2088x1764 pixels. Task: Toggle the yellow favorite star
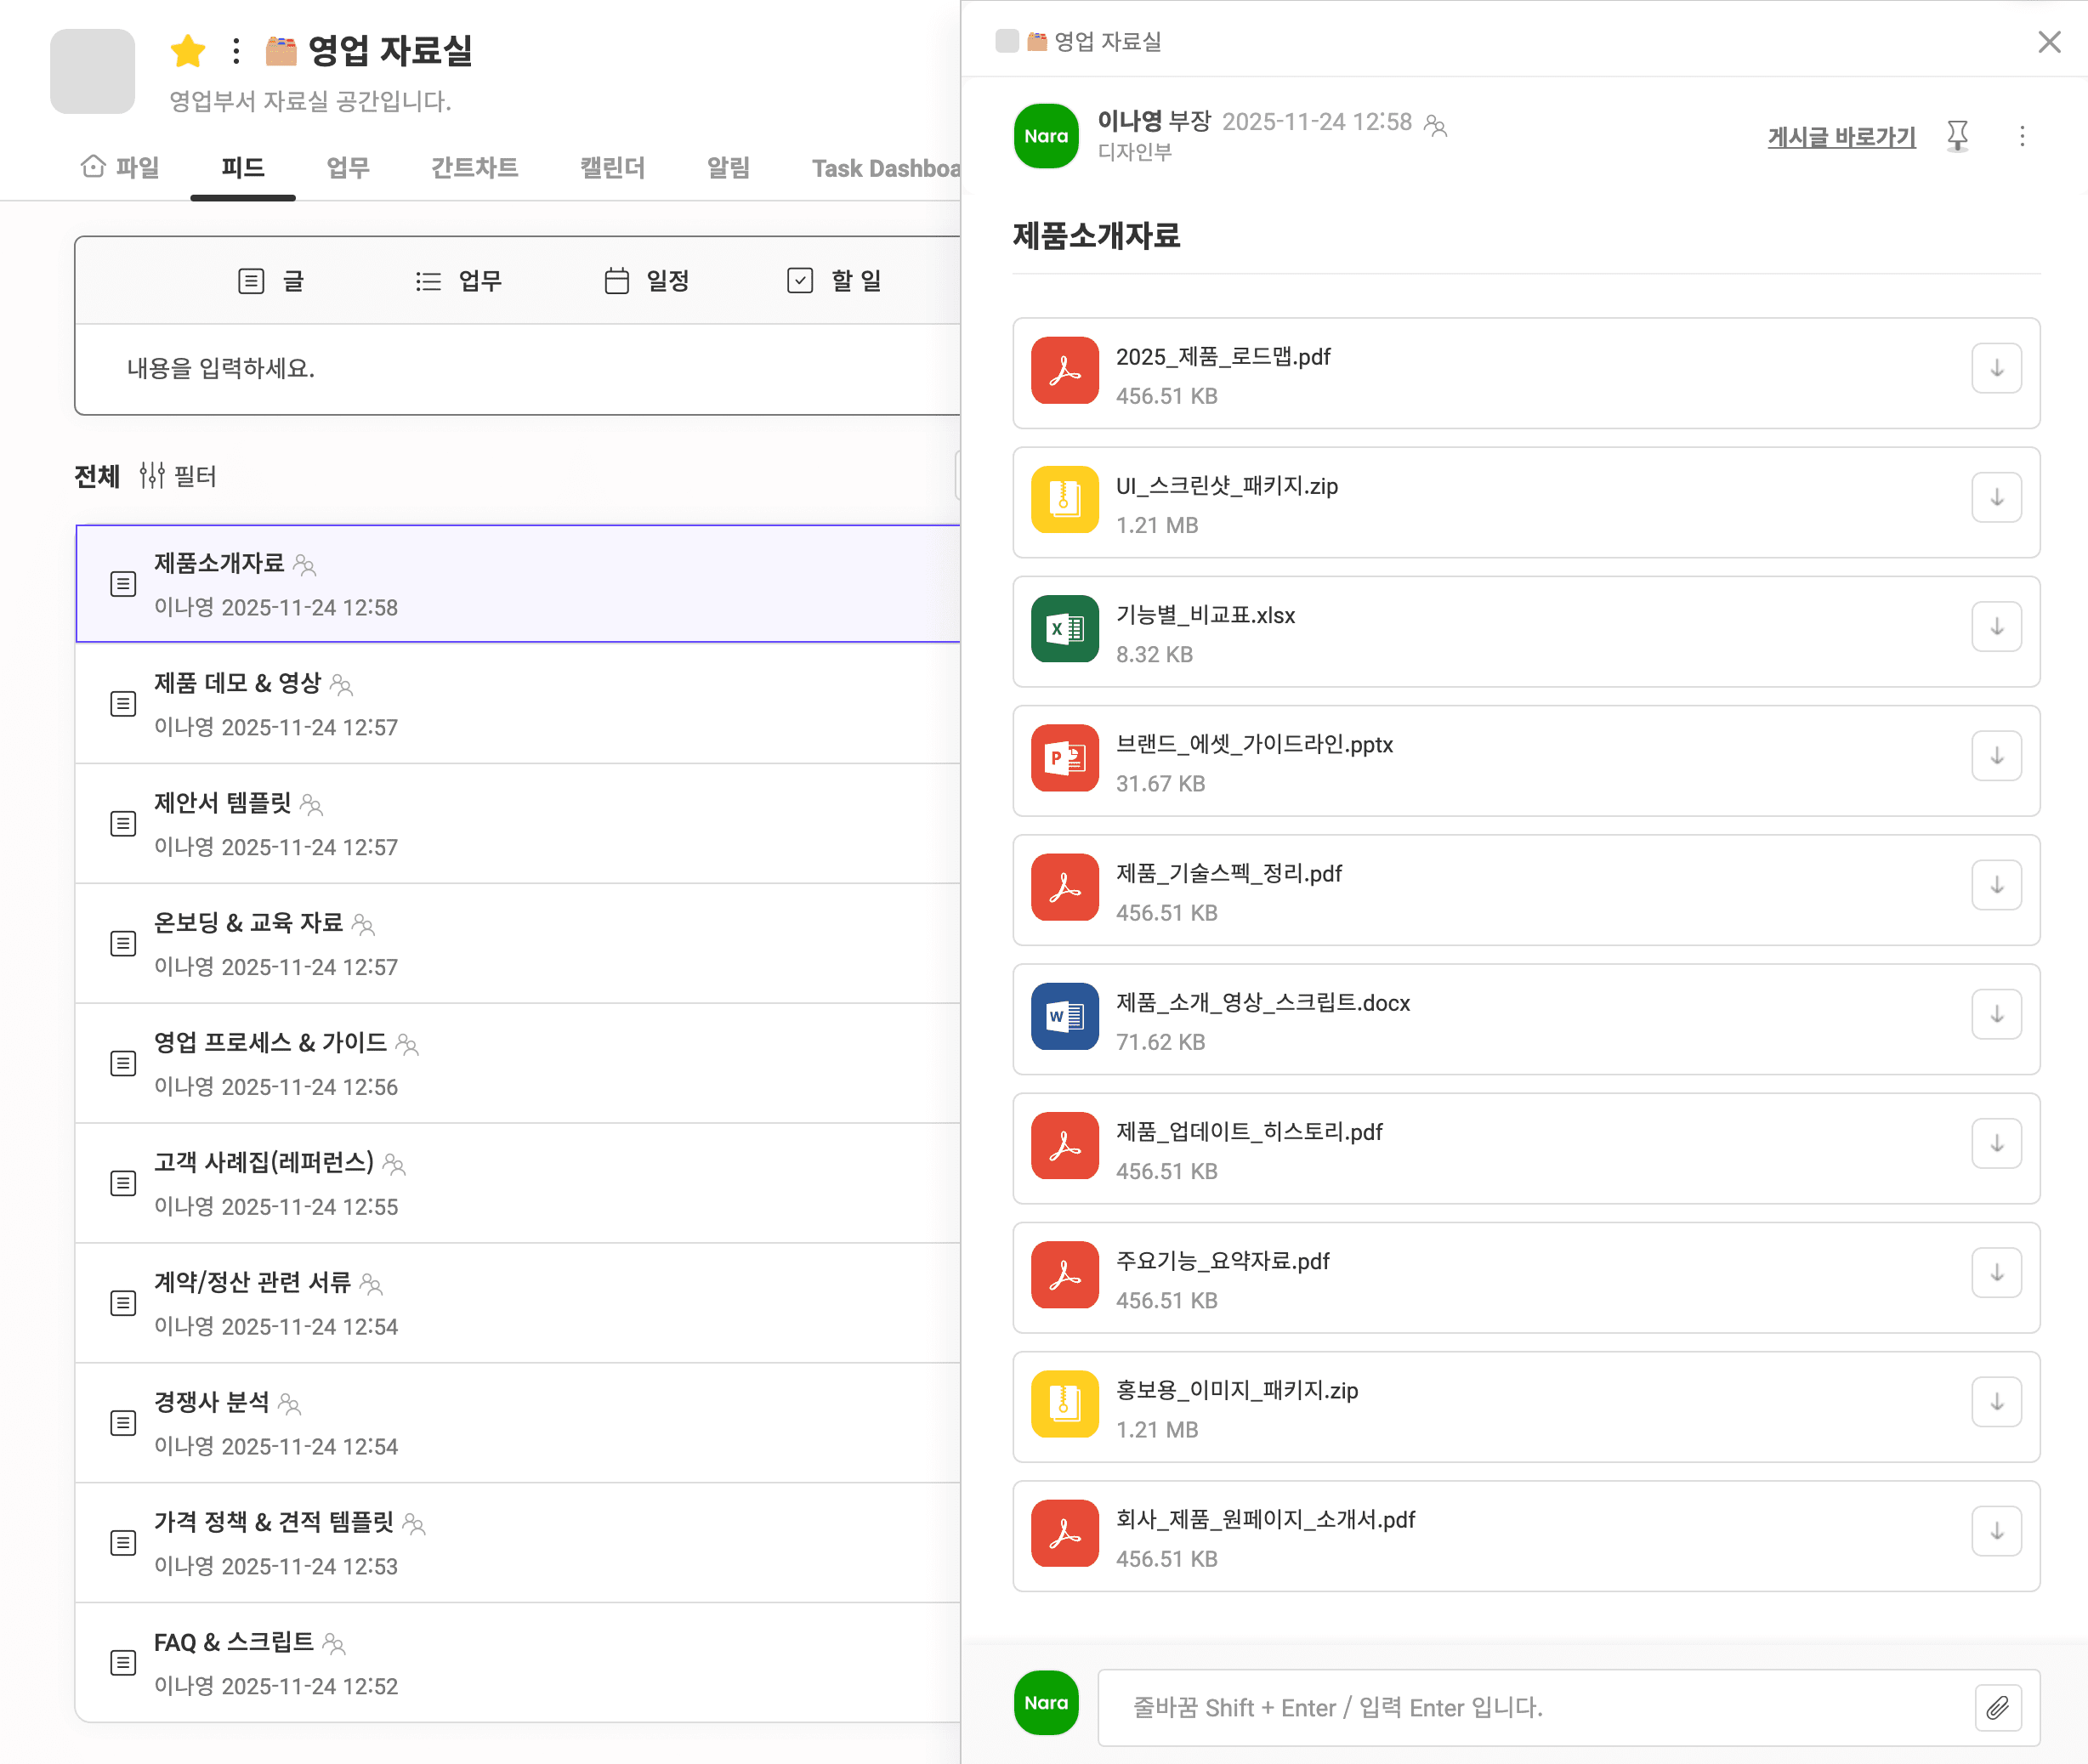[188, 51]
